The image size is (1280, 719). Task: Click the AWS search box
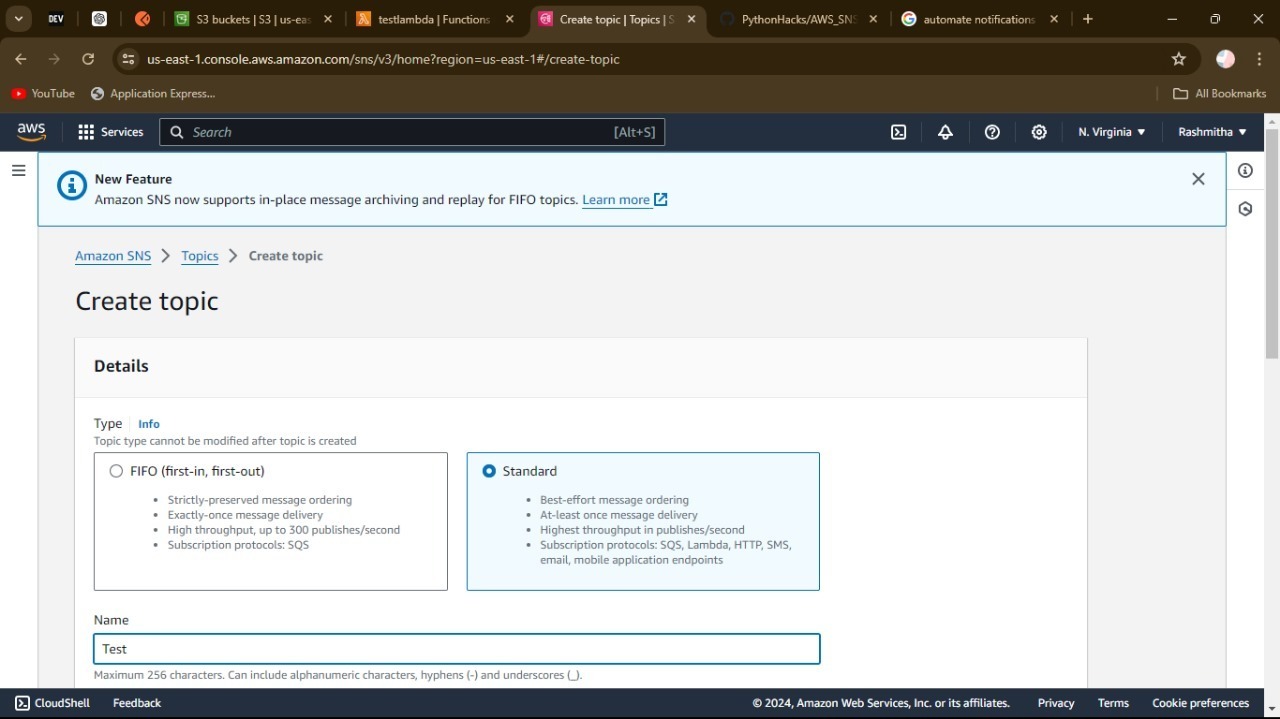412,132
